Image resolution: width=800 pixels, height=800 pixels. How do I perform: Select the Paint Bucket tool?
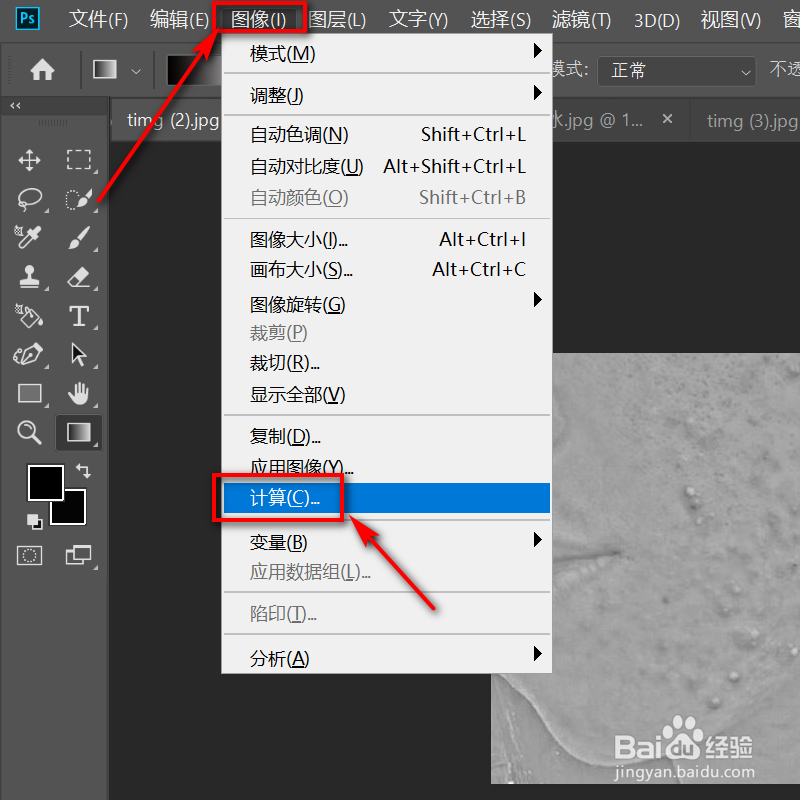[29, 316]
